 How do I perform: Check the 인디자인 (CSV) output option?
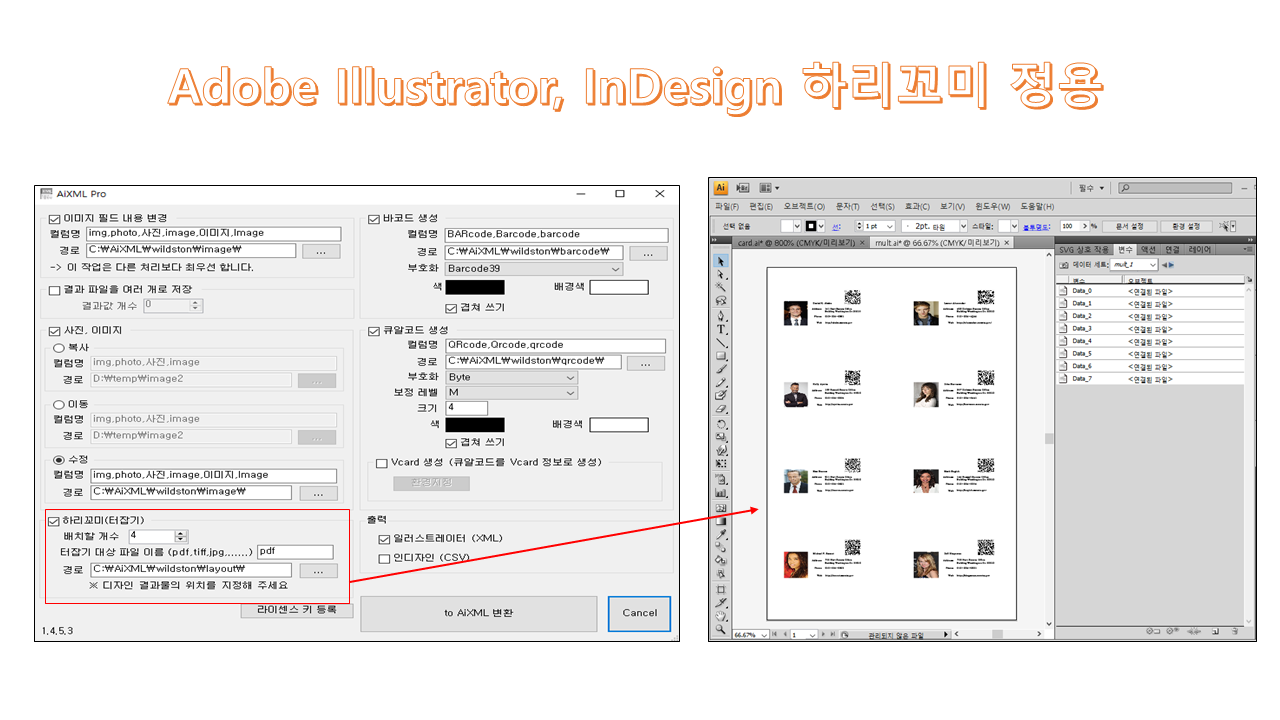385,558
